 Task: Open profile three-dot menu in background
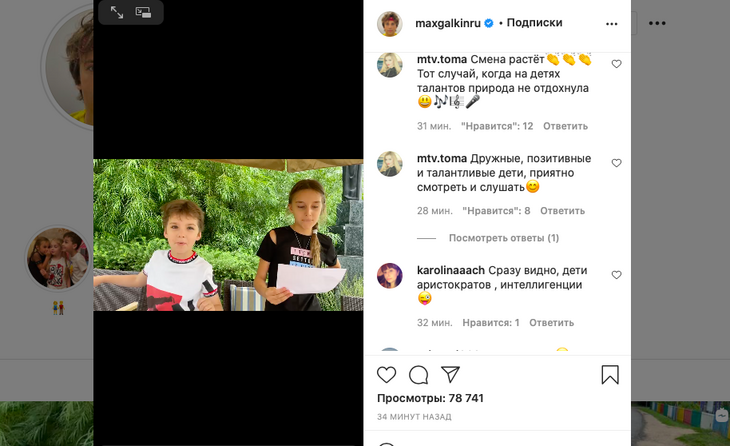point(657,23)
